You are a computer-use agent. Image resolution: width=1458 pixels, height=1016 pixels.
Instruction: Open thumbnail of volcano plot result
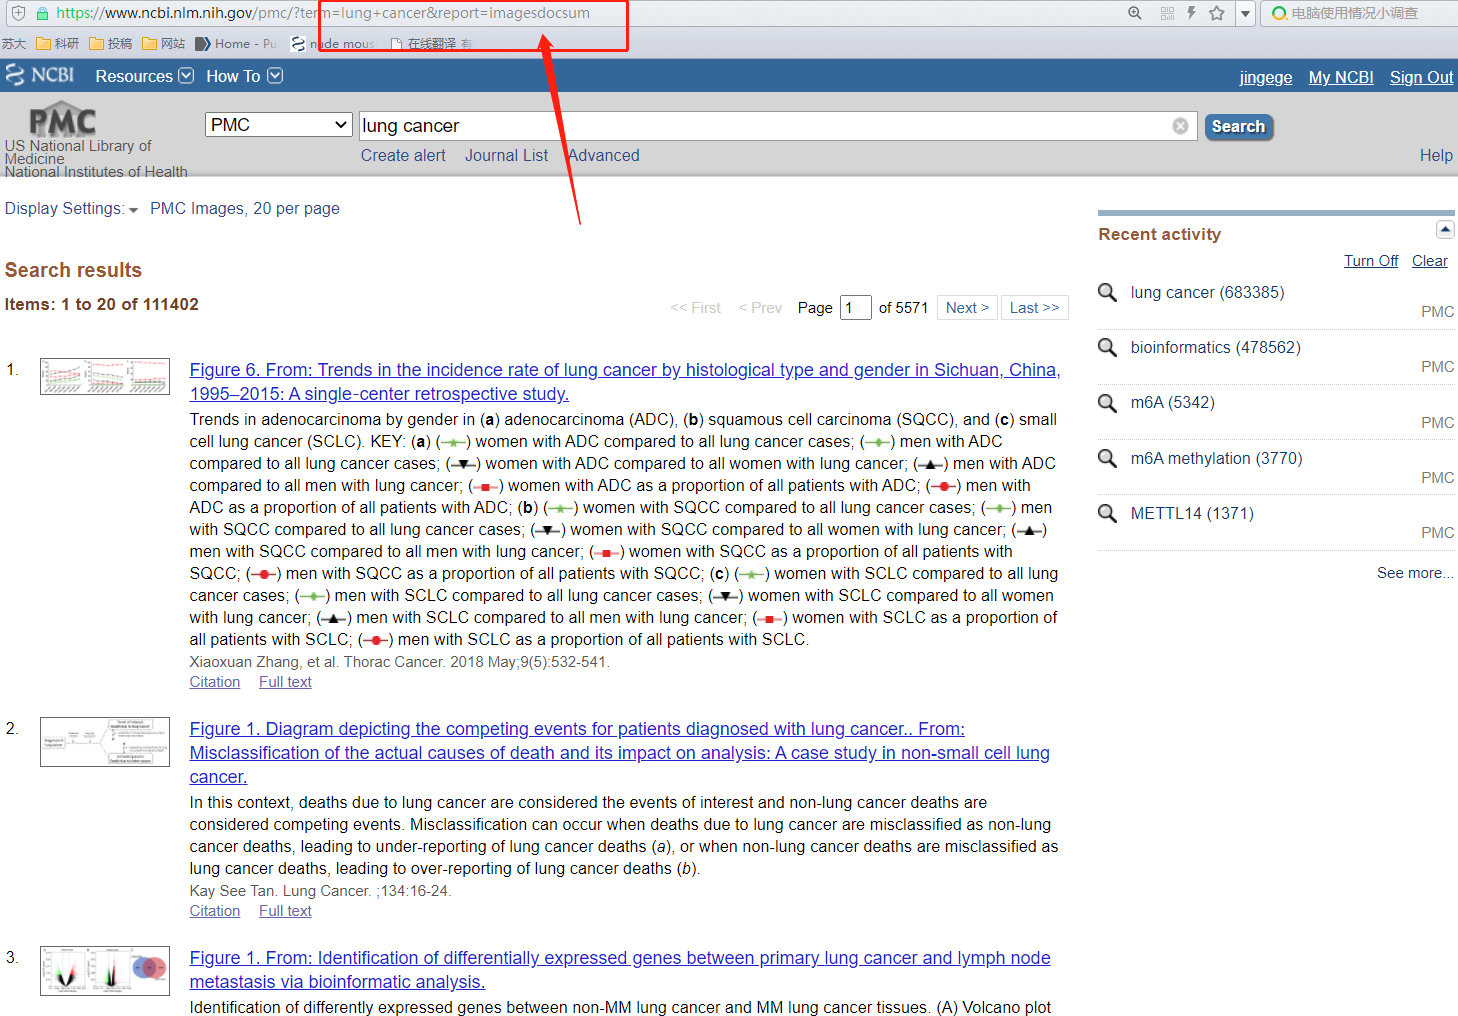pyautogui.click(x=105, y=971)
